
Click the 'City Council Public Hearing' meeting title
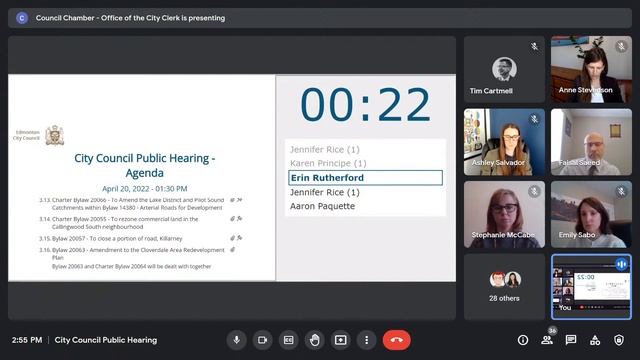click(106, 340)
